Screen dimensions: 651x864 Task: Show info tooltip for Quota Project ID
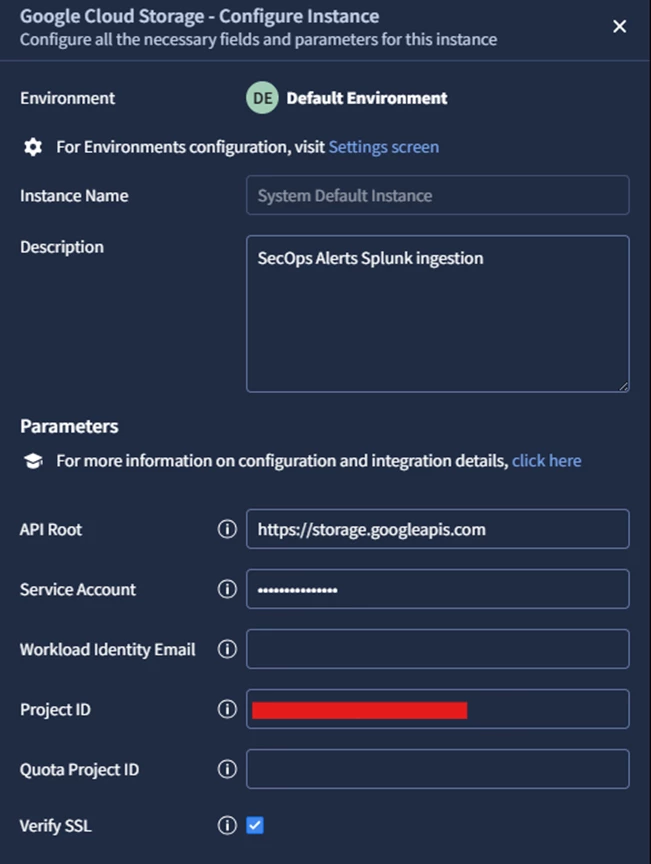pos(227,769)
